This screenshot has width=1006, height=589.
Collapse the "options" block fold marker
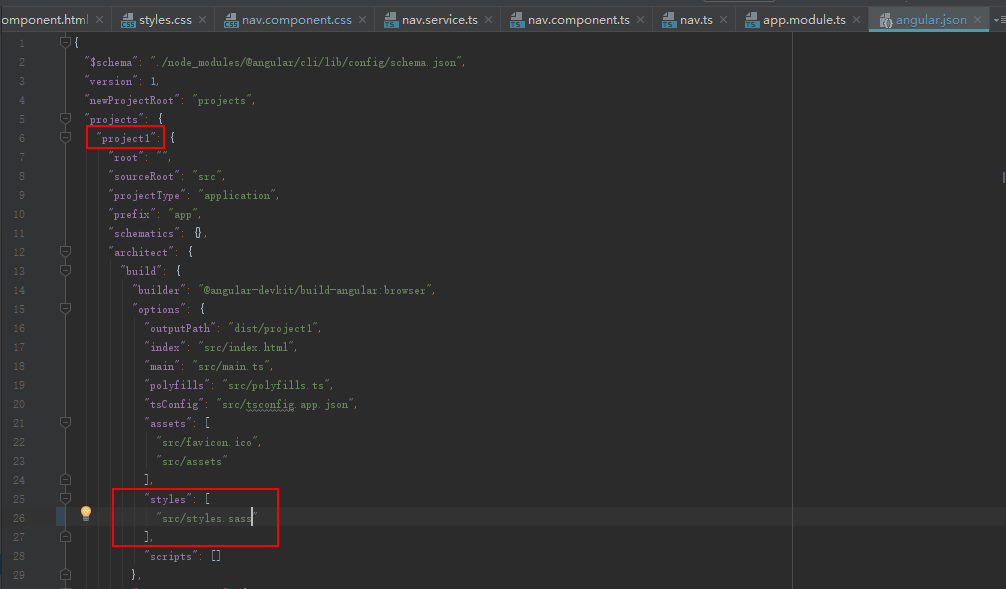pos(65,309)
